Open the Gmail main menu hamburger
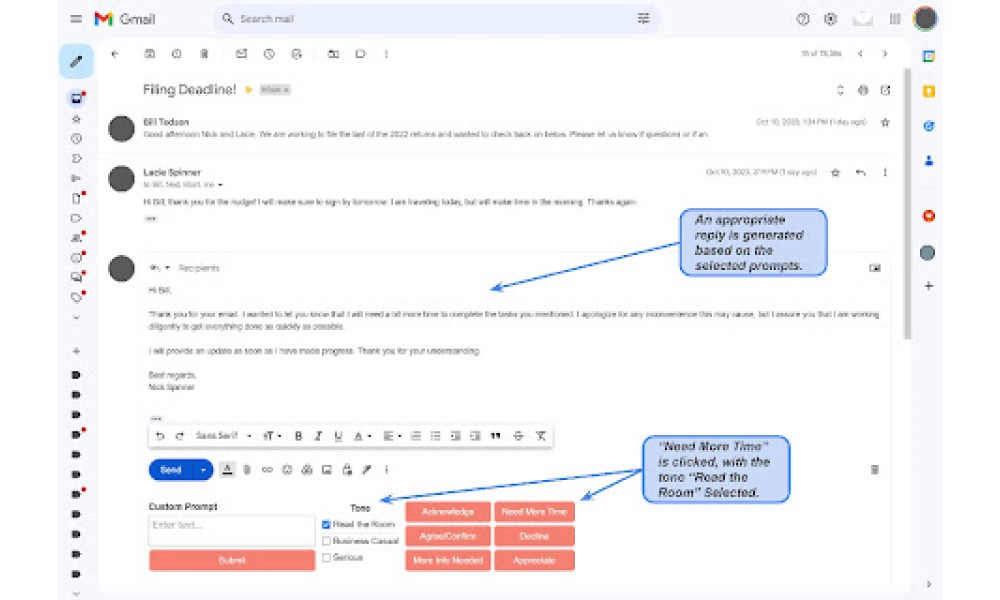Screen dimensions: 1000x600 tap(76, 19)
